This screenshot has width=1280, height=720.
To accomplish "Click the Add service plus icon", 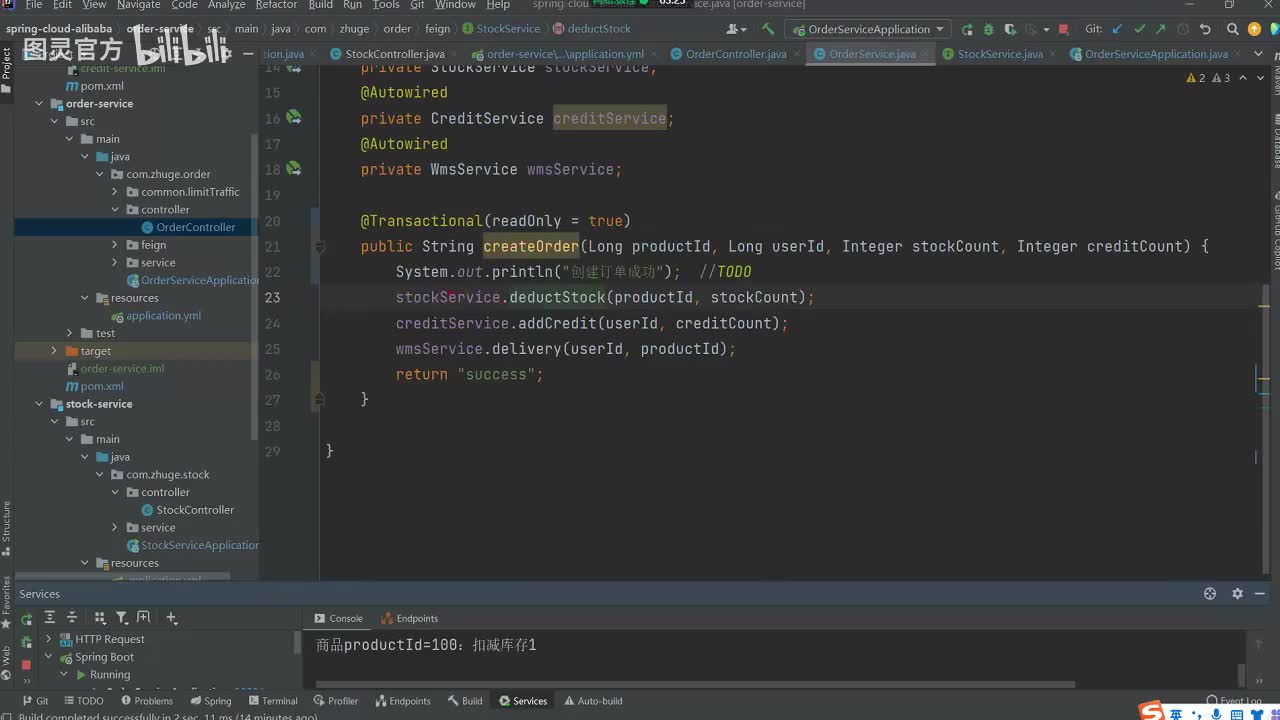I will (171, 617).
